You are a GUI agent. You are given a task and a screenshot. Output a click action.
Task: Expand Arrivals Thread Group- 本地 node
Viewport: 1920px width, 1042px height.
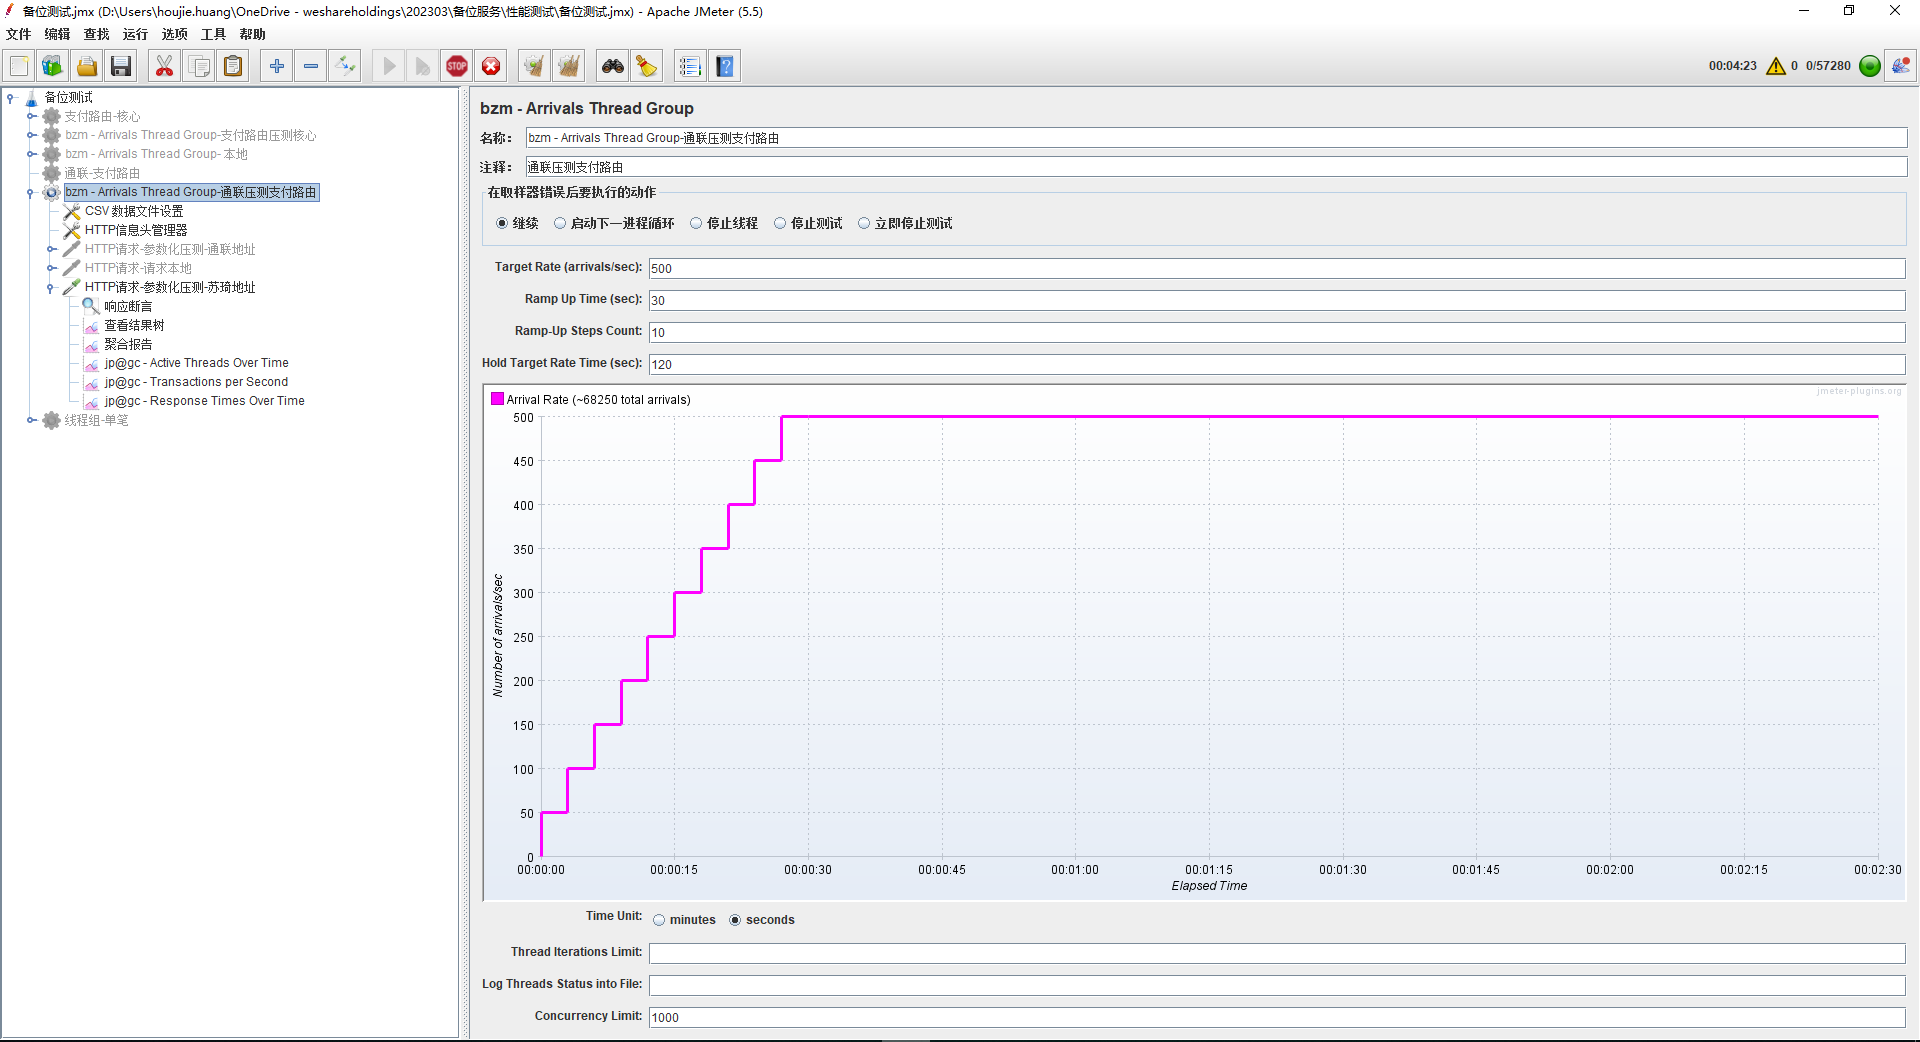tap(31, 154)
